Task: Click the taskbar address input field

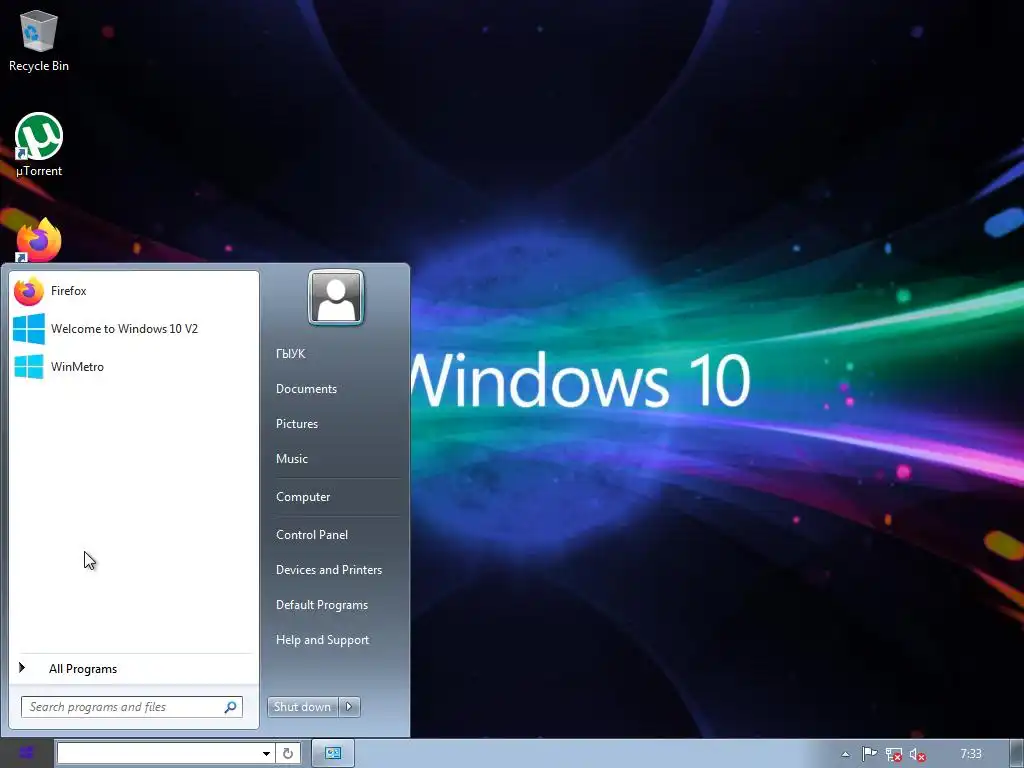Action: [x=157, y=754]
